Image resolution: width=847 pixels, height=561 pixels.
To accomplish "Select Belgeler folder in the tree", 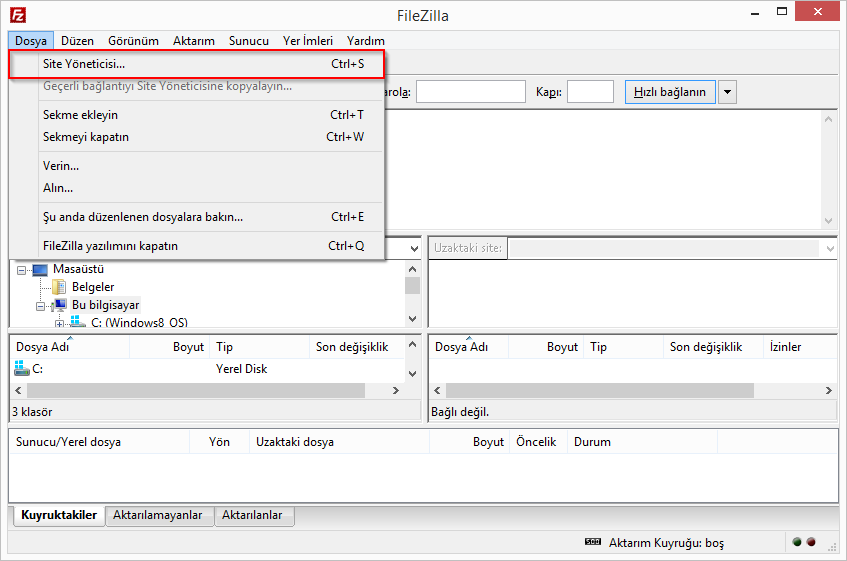I will pyautogui.click(x=93, y=287).
